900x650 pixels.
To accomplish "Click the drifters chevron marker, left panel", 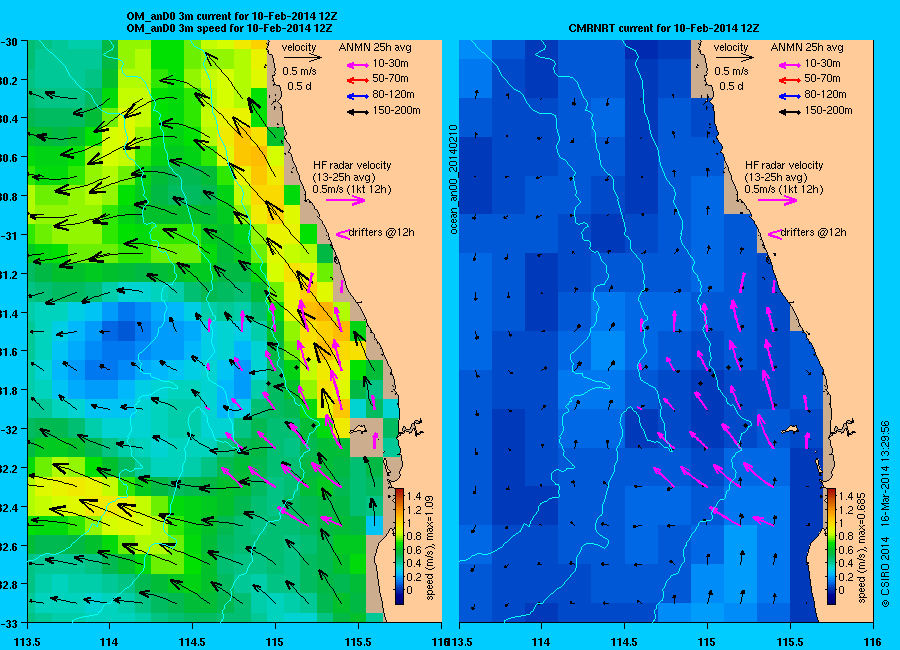I will coord(343,234).
